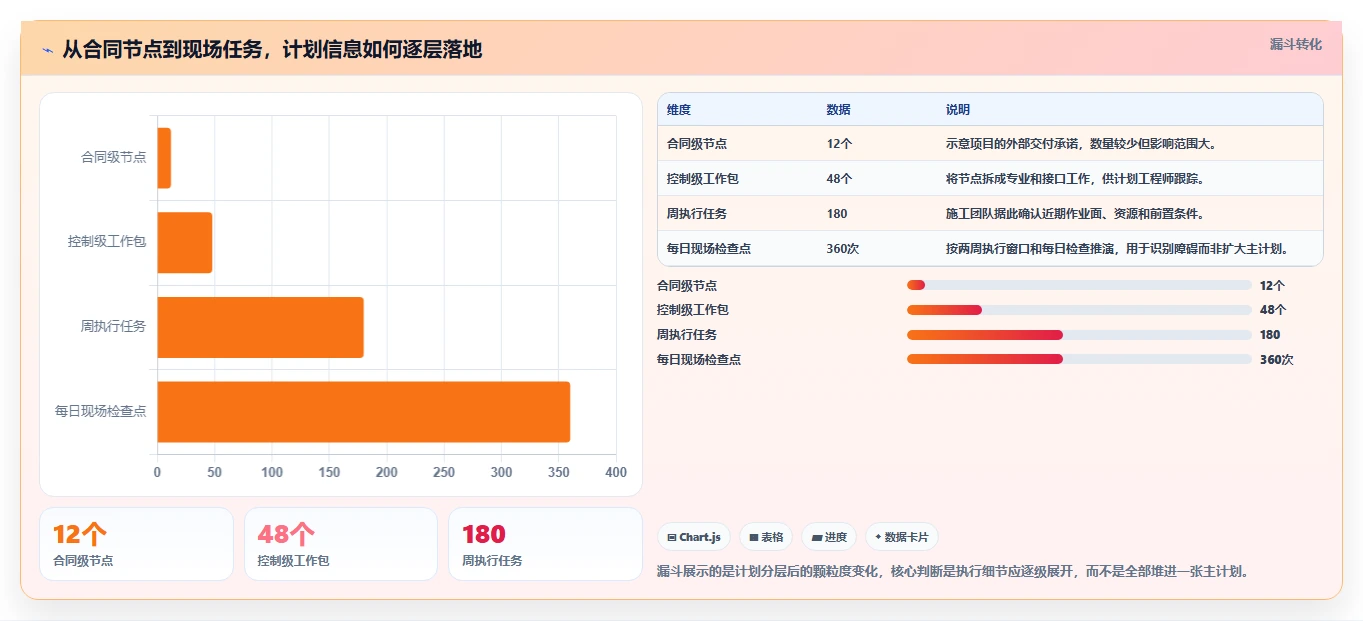Click the 周执行任务 bar in the chart
Screen dimensions: 1363x621
(260, 327)
